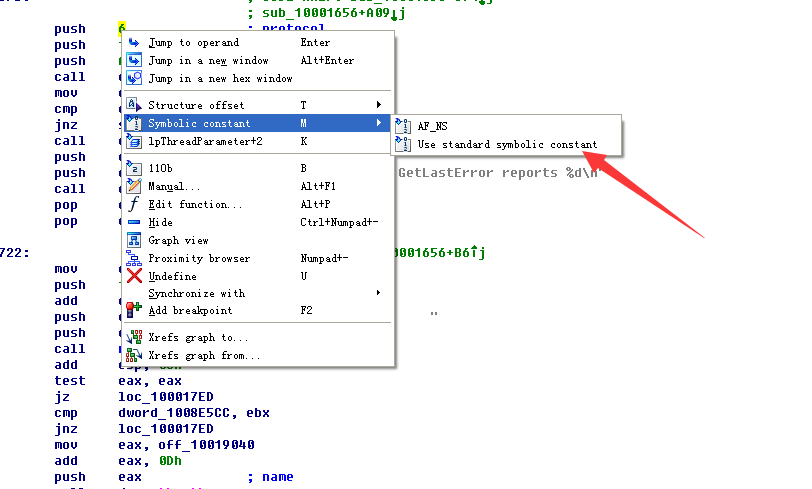The height and width of the screenshot is (489, 812).
Task: Open Xrefs graph from entry
Action: 258,355
